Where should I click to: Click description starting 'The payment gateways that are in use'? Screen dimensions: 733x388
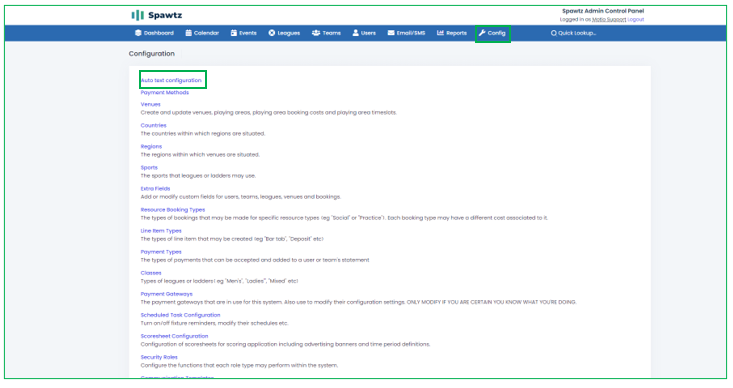pos(359,302)
